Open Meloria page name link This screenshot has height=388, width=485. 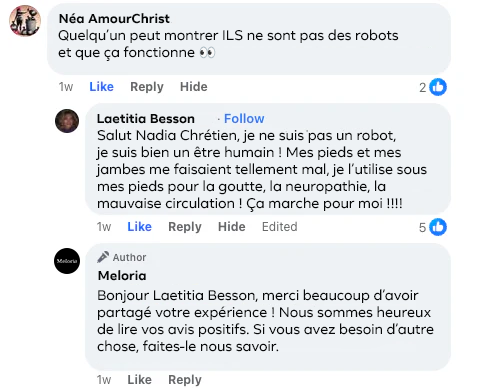click(x=122, y=276)
